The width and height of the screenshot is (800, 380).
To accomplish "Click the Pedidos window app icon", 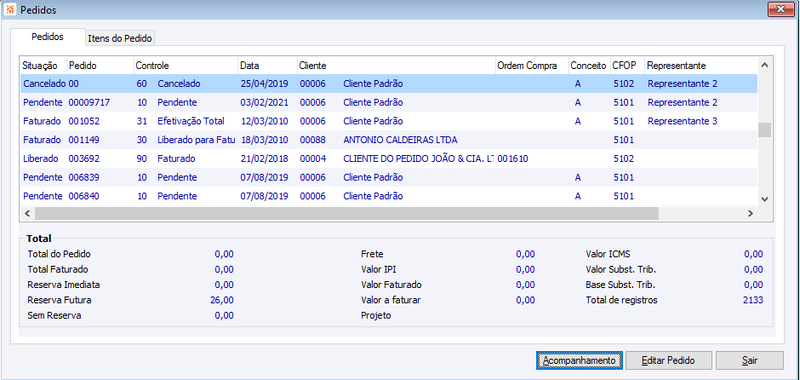I will coord(9,10).
